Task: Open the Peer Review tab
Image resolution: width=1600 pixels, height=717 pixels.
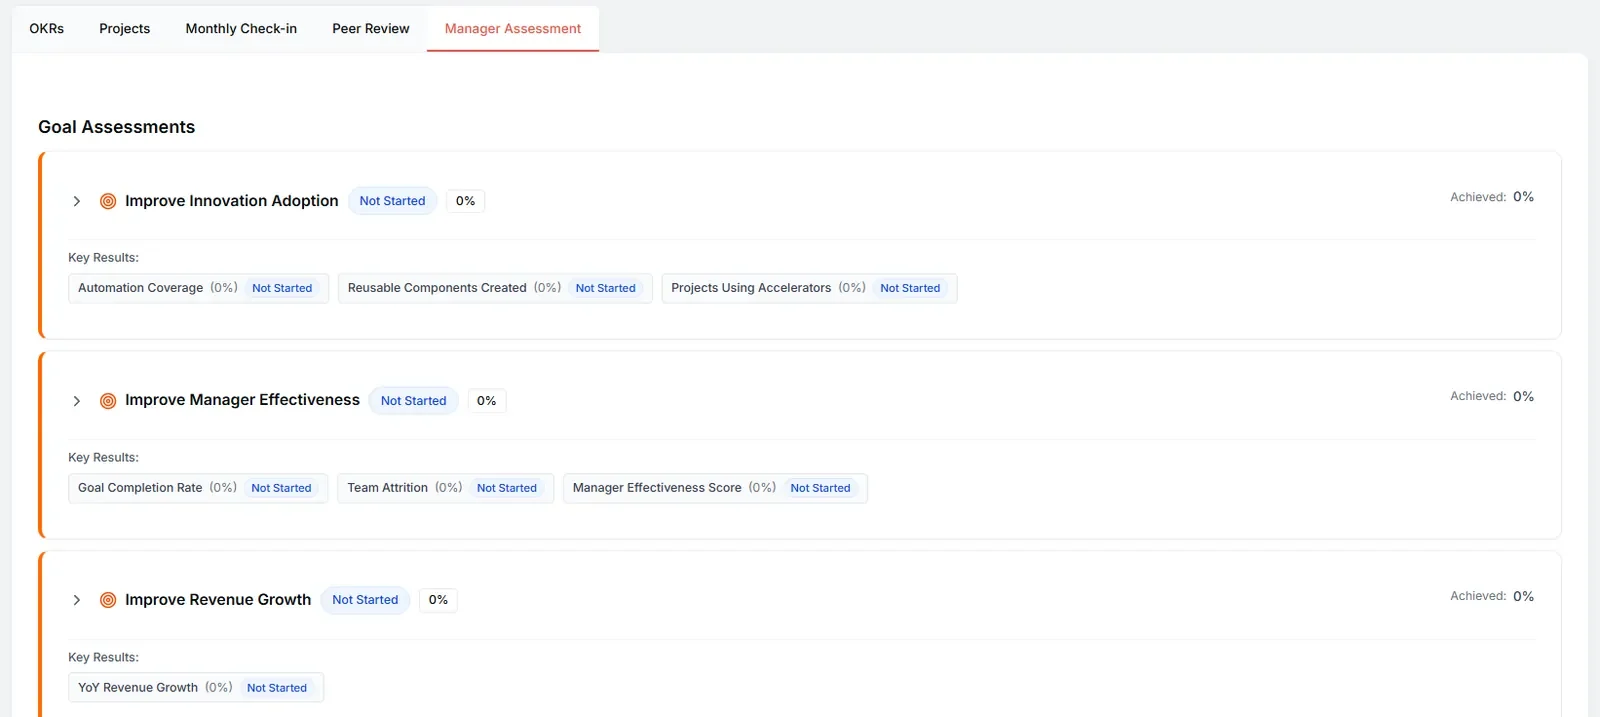Action: click(x=371, y=28)
